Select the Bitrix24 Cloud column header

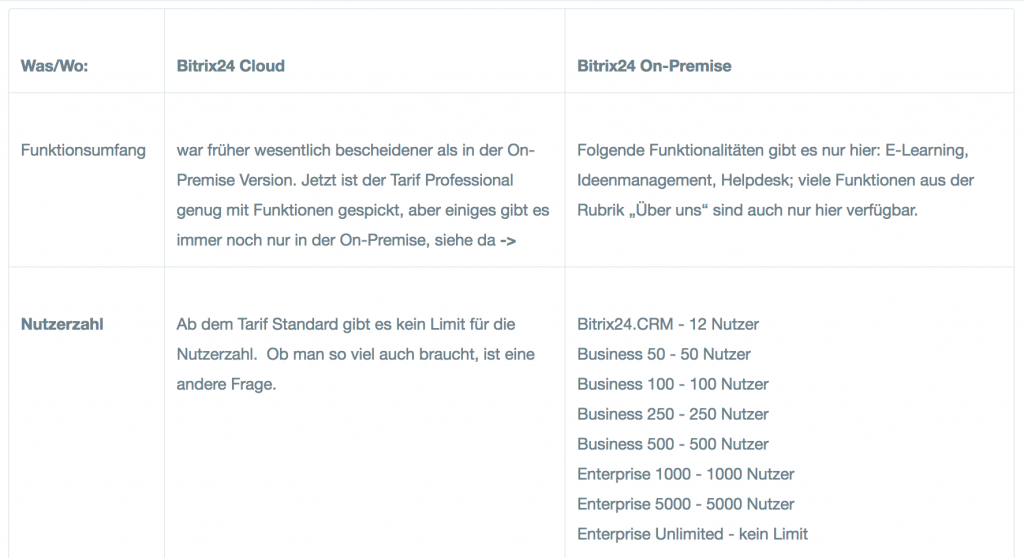231,66
